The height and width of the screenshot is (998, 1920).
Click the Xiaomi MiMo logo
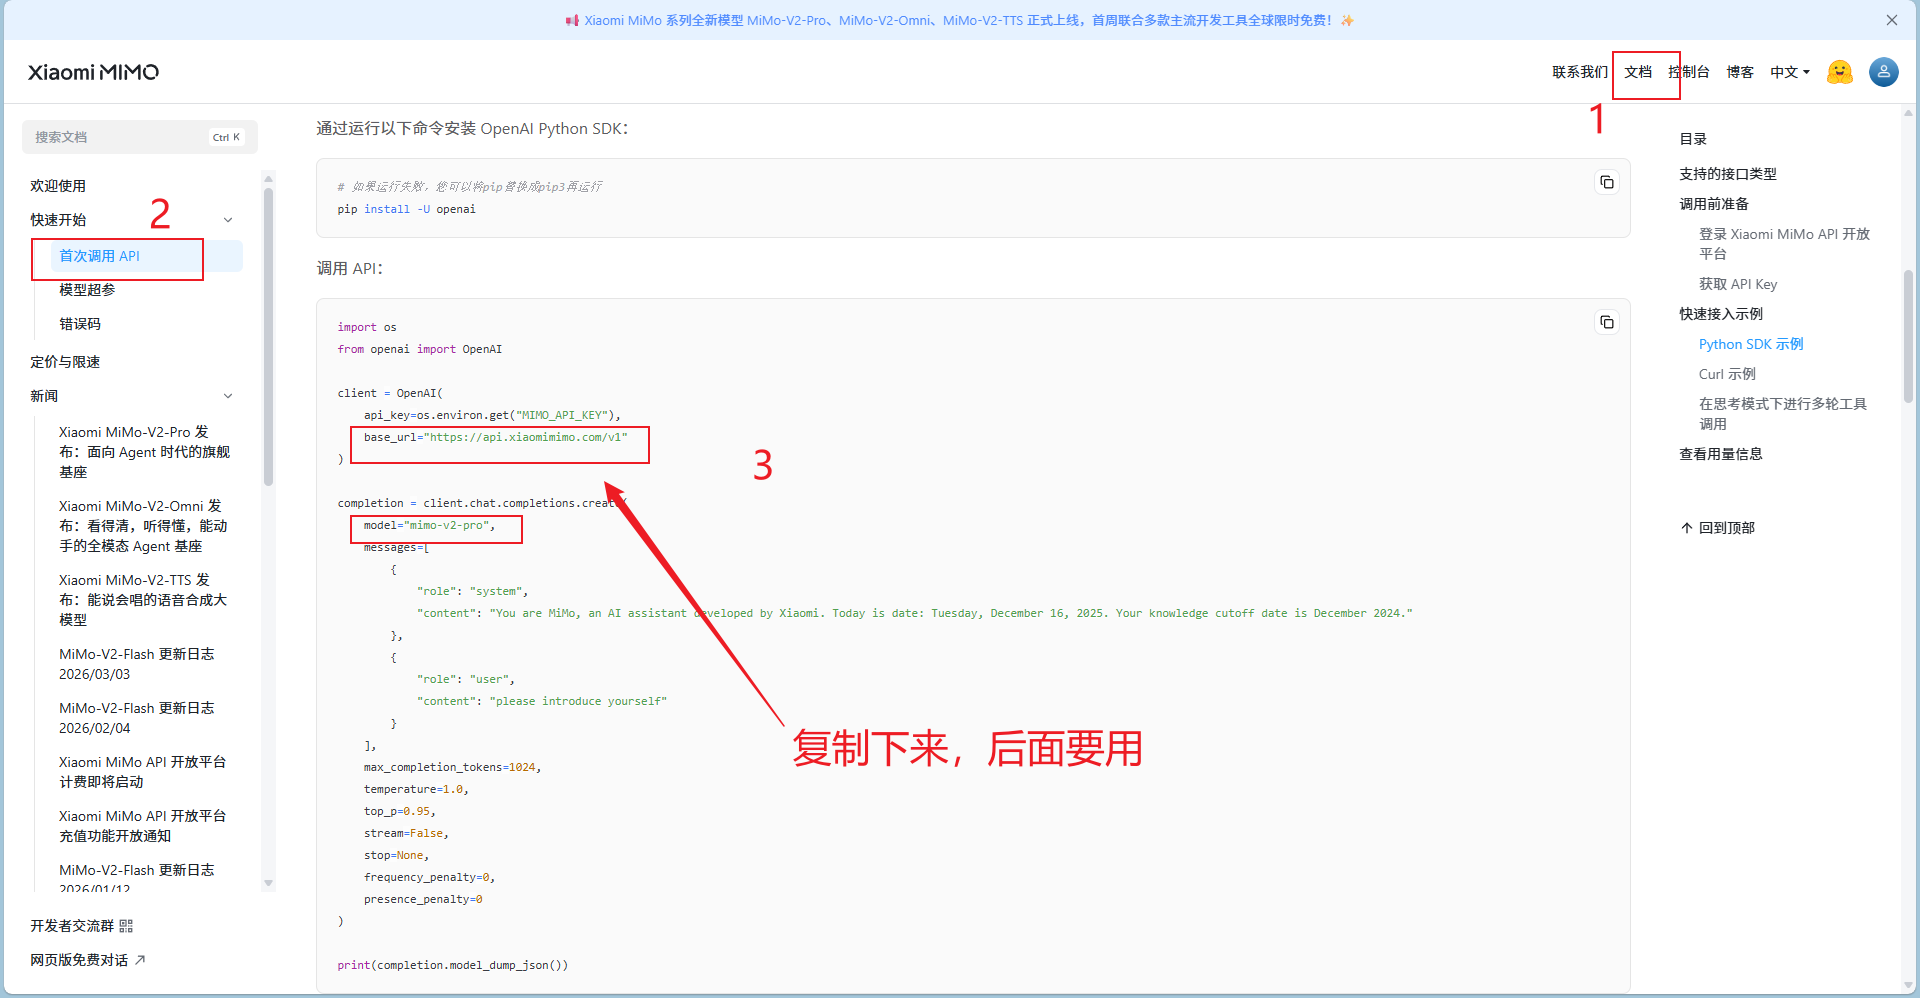tap(93, 72)
